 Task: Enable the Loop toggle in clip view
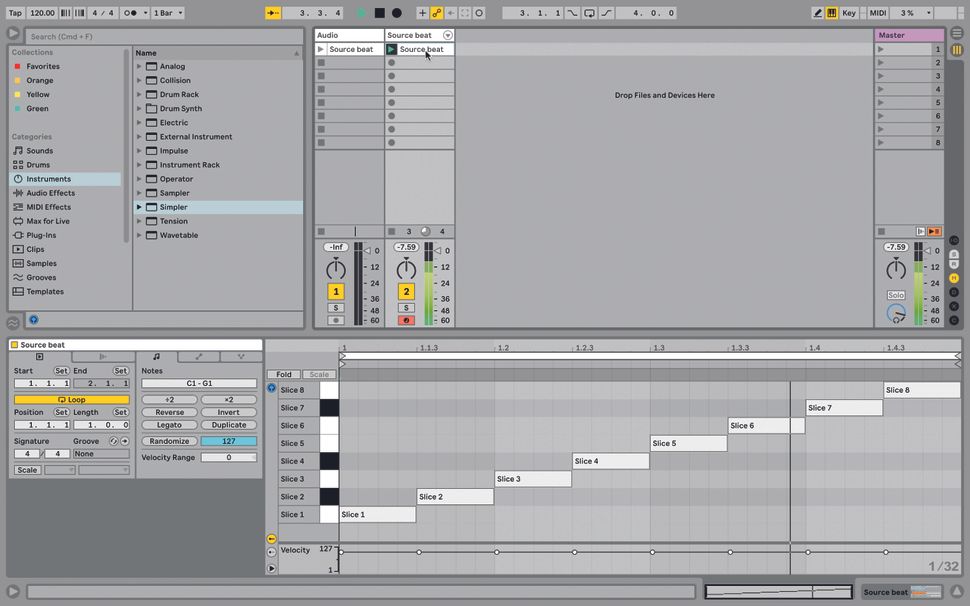70,399
